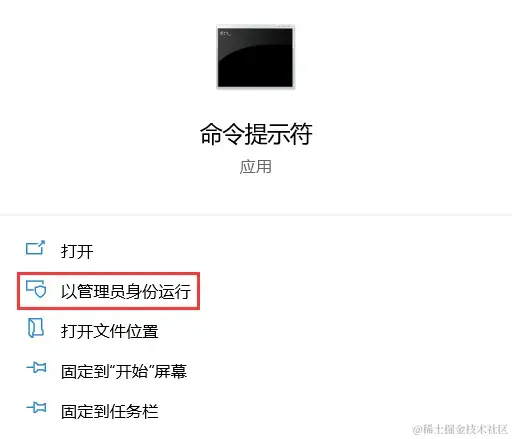Choose 以管理员身份运行 from the action list
Screen dimensions: 512x439
pyautogui.click(x=126, y=291)
